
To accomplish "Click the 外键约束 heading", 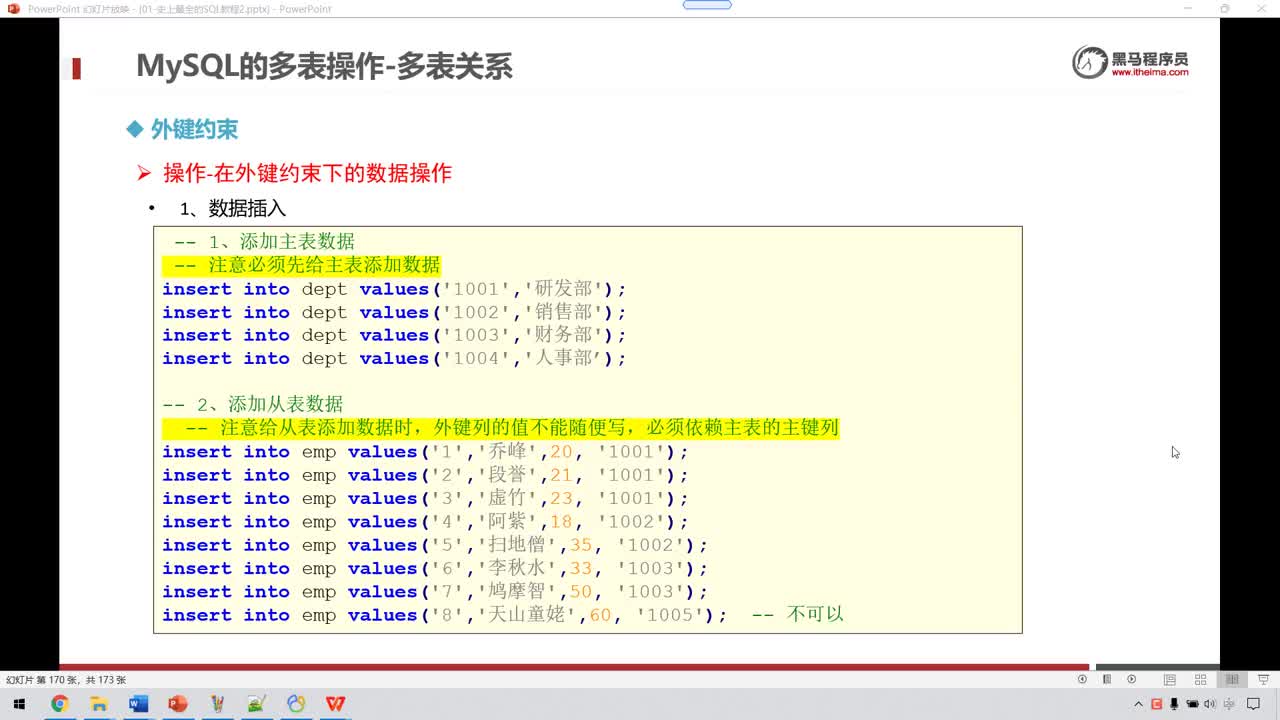I will [x=194, y=129].
